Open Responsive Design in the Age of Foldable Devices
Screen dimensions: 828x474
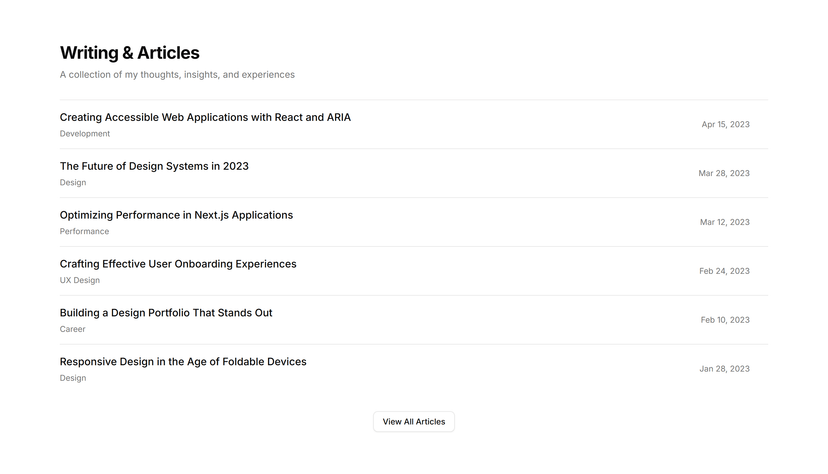coord(183,362)
